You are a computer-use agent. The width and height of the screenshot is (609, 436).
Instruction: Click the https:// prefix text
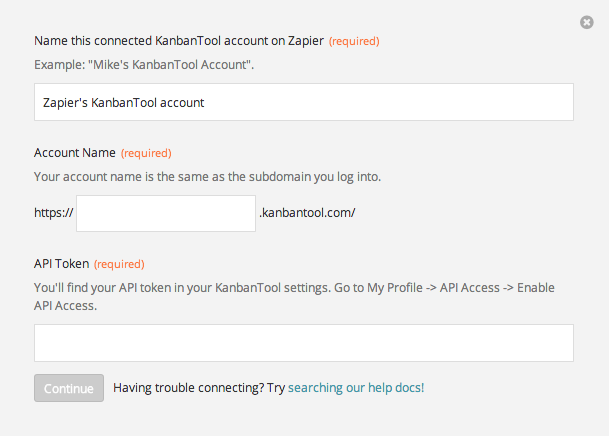tap(54, 213)
